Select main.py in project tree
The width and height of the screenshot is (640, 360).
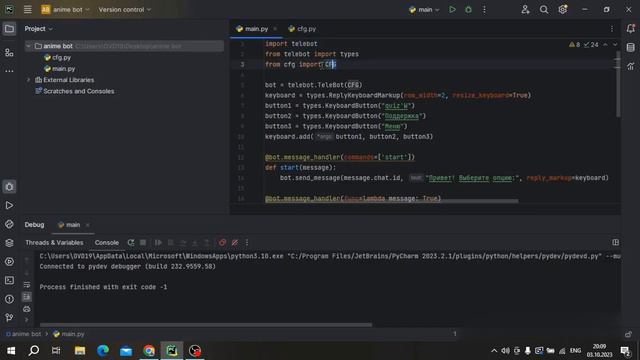pyautogui.click(x=60, y=69)
